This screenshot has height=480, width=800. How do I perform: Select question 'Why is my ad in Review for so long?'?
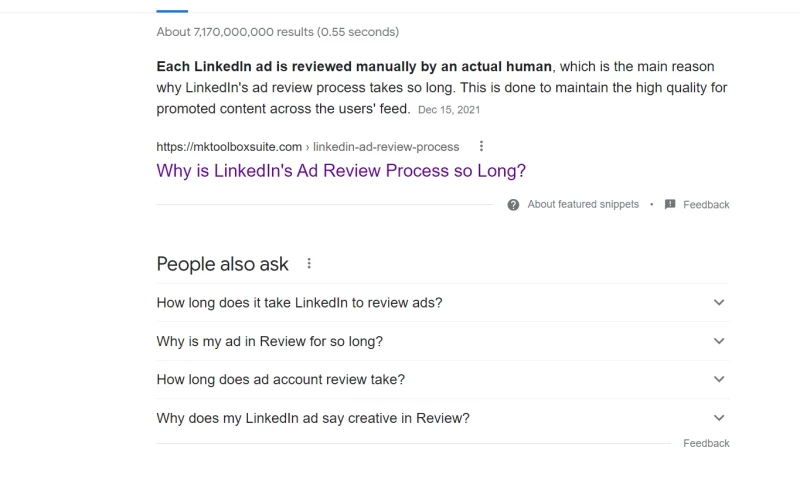click(x=269, y=341)
